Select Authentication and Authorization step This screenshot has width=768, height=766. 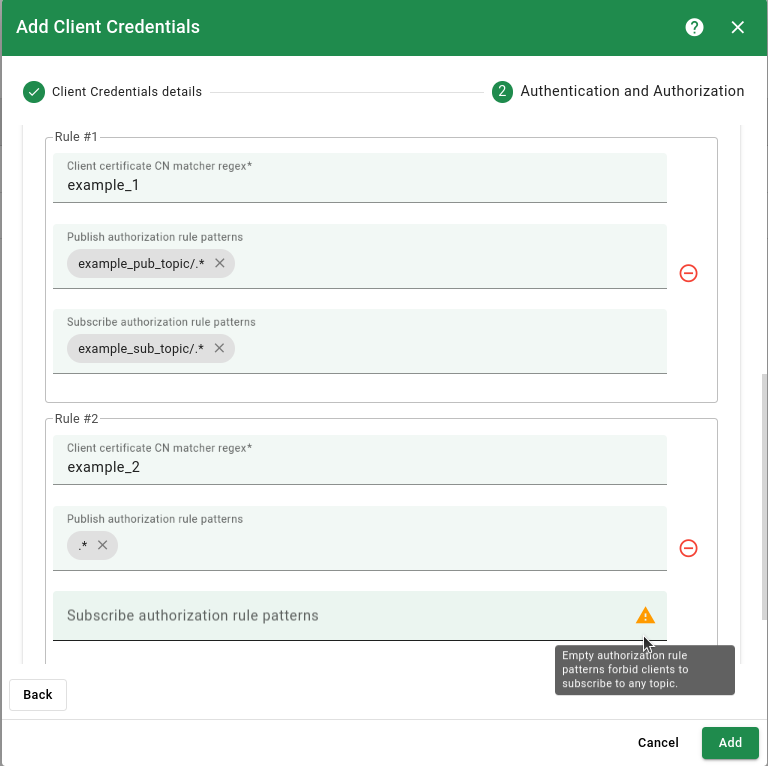point(631,91)
